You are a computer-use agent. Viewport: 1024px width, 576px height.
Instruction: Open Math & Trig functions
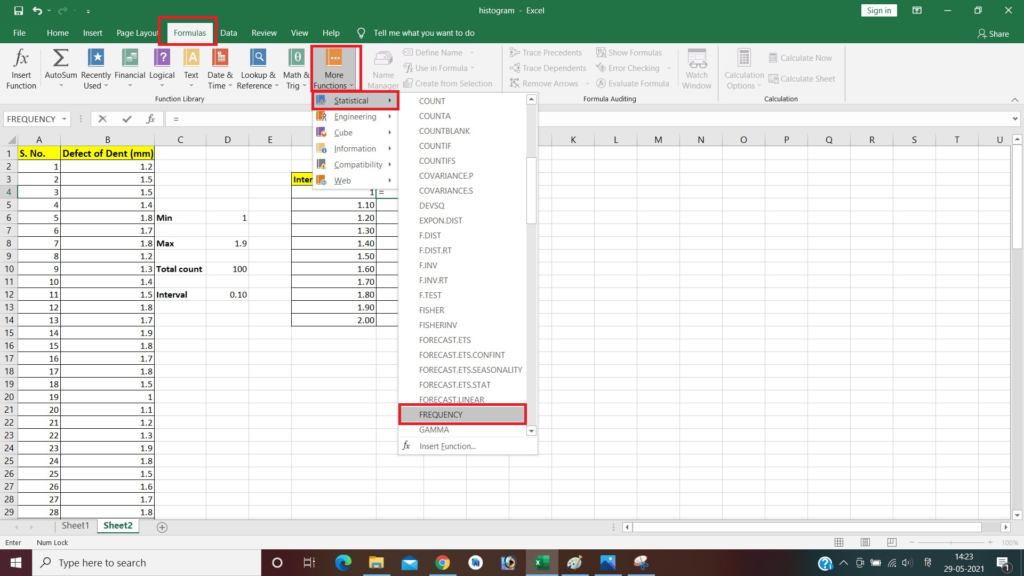click(296, 69)
